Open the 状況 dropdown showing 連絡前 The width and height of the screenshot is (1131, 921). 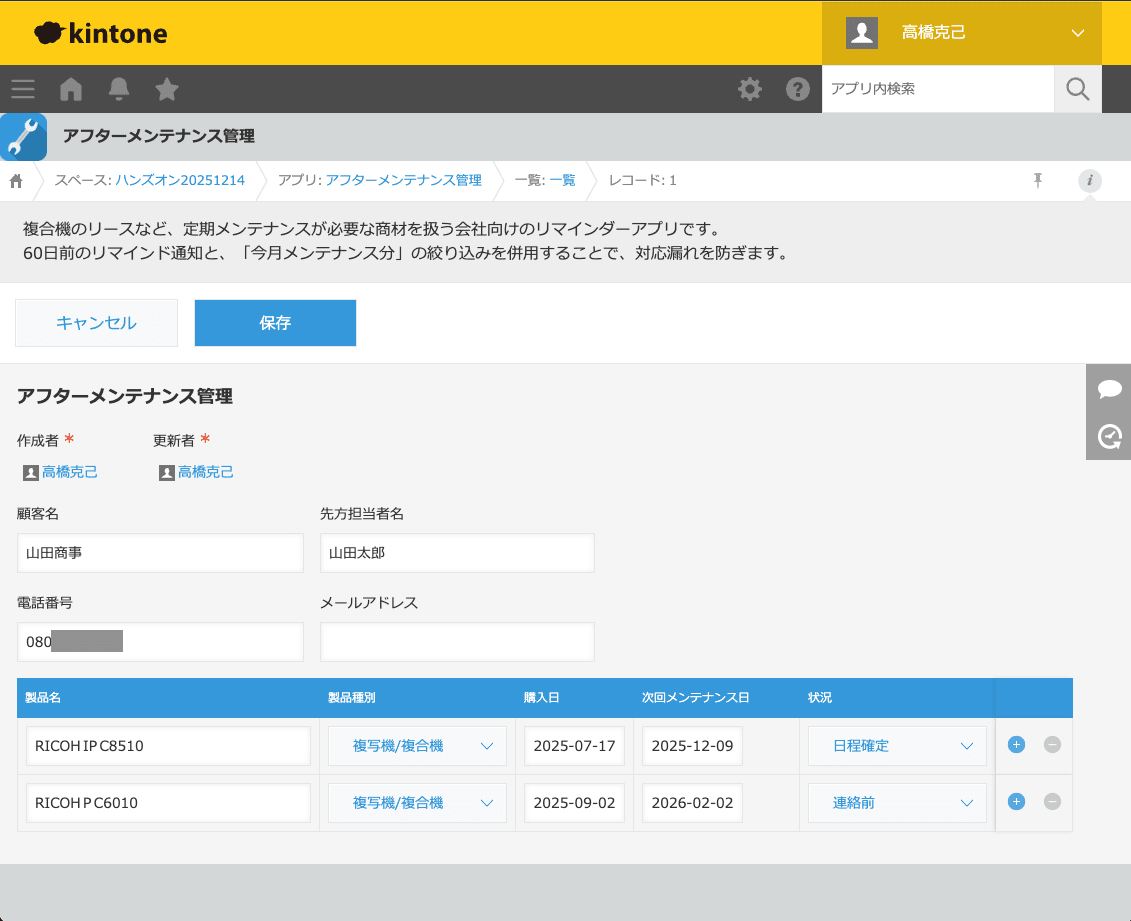896,802
